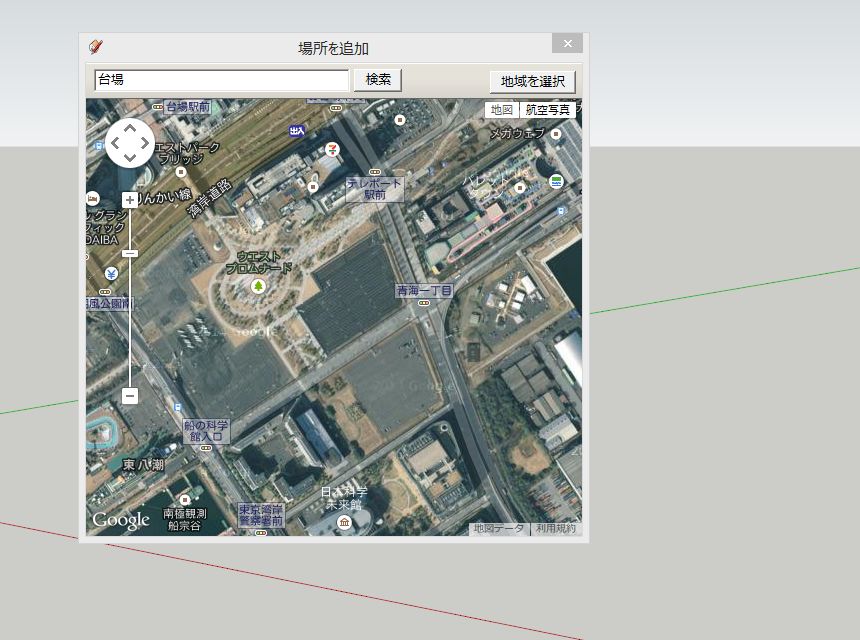Click the 東京湾岸警察署前 intersection label
This screenshot has width=860, height=640.
(x=261, y=516)
